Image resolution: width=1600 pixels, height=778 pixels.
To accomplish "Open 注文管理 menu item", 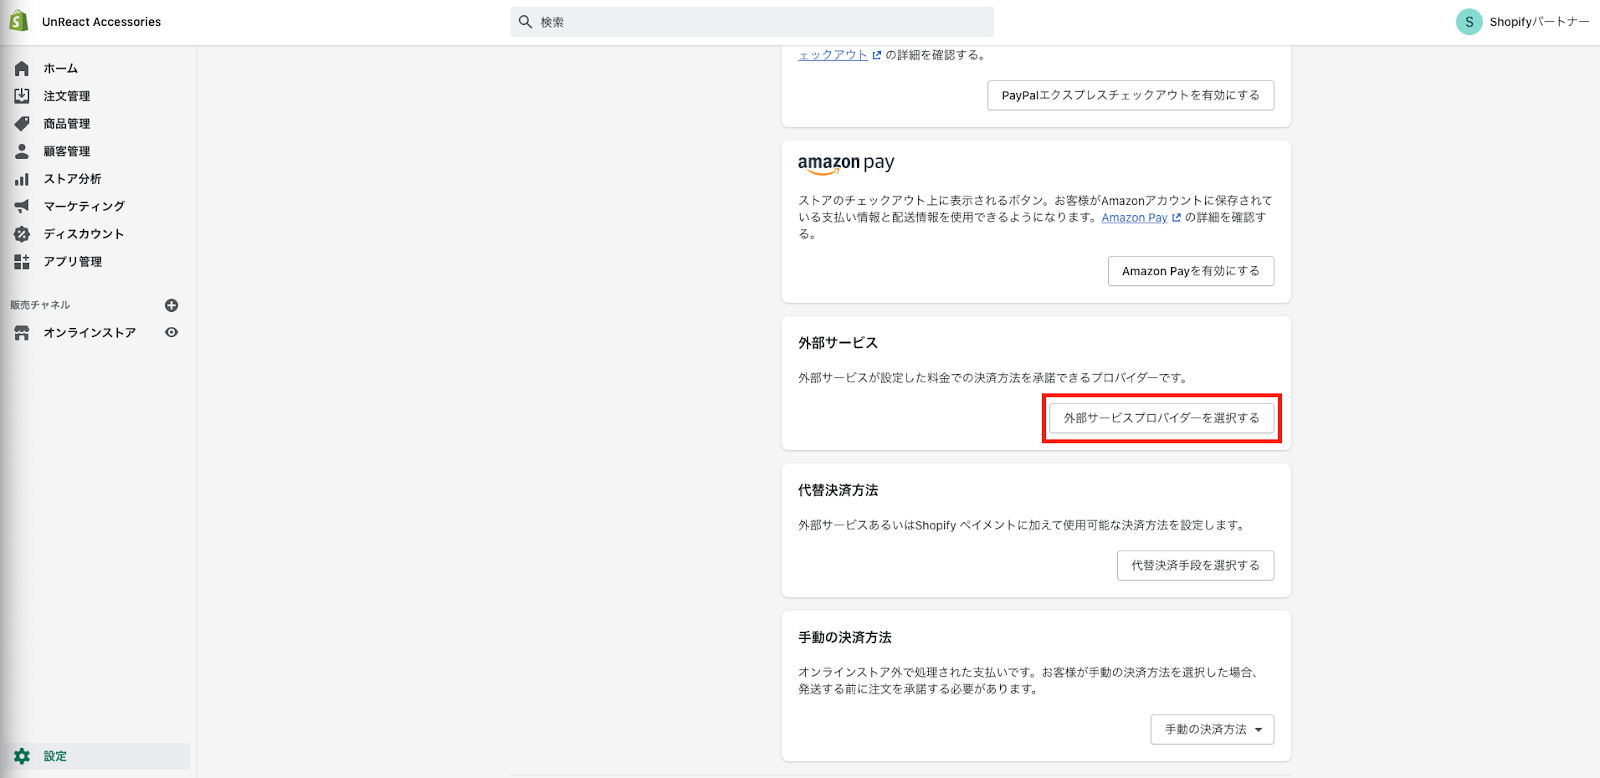I will tap(67, 96).
